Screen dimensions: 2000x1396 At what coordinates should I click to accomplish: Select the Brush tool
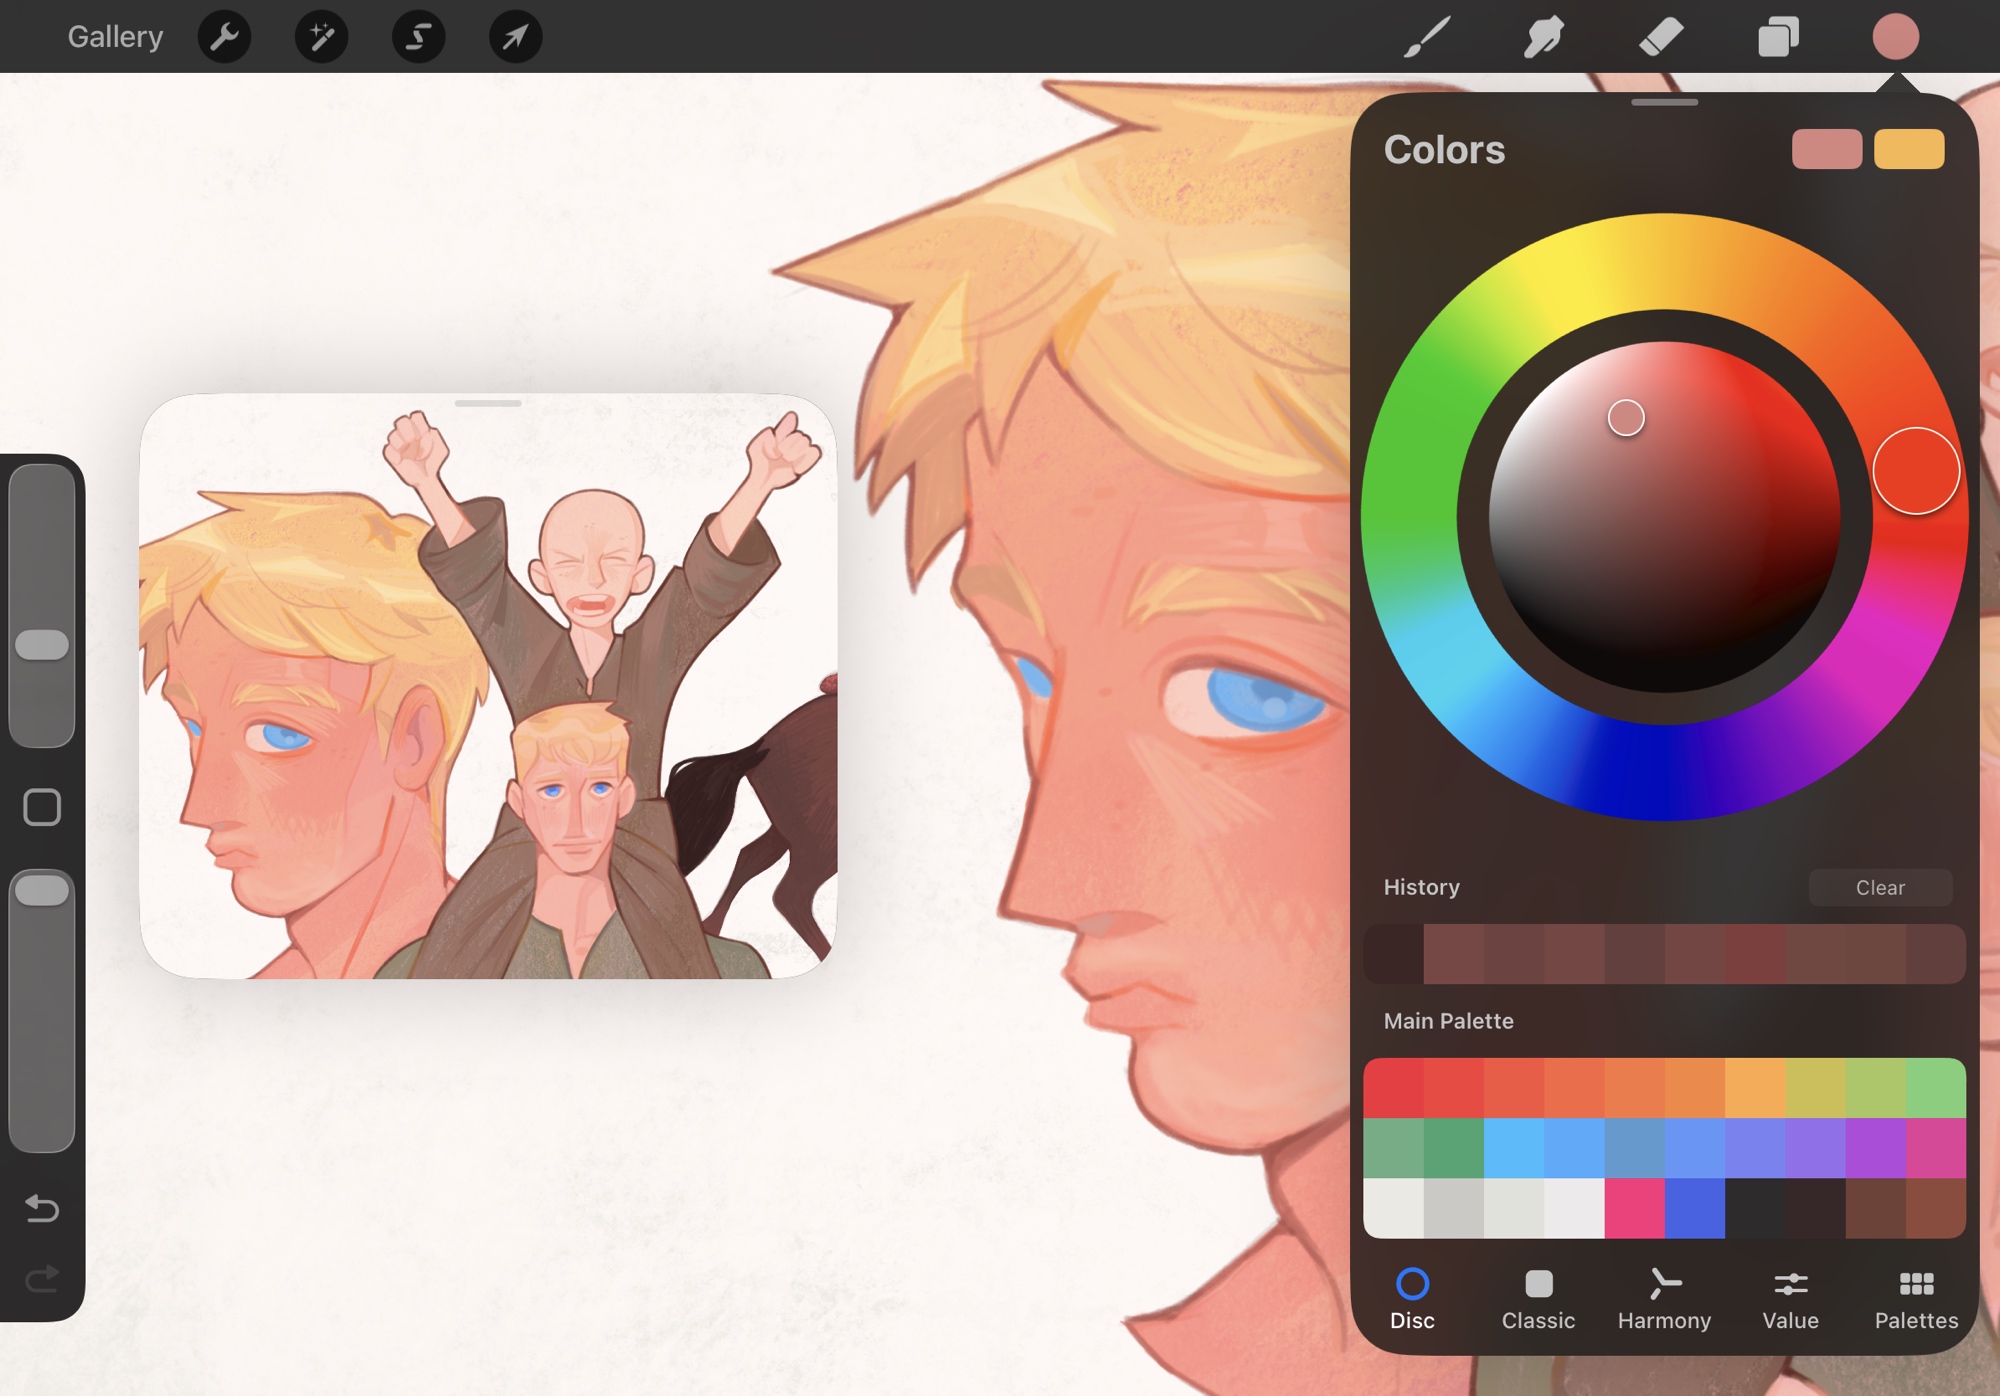click(1427, 37)
